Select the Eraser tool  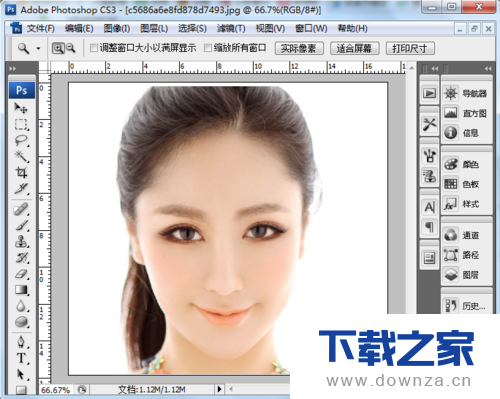pyautogui.click(x=21, y=274)
